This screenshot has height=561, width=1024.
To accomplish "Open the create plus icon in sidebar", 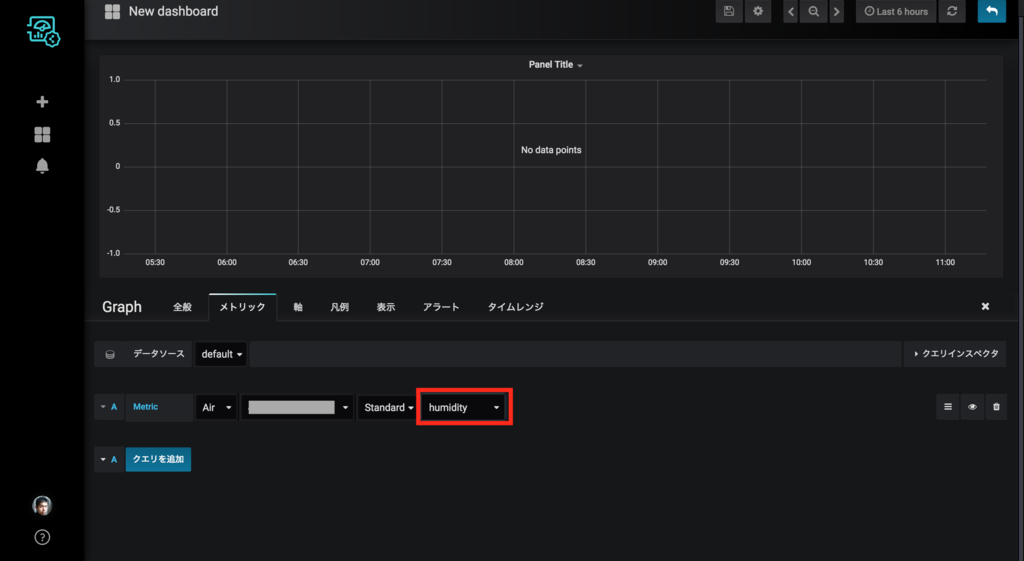I will 42,102.
